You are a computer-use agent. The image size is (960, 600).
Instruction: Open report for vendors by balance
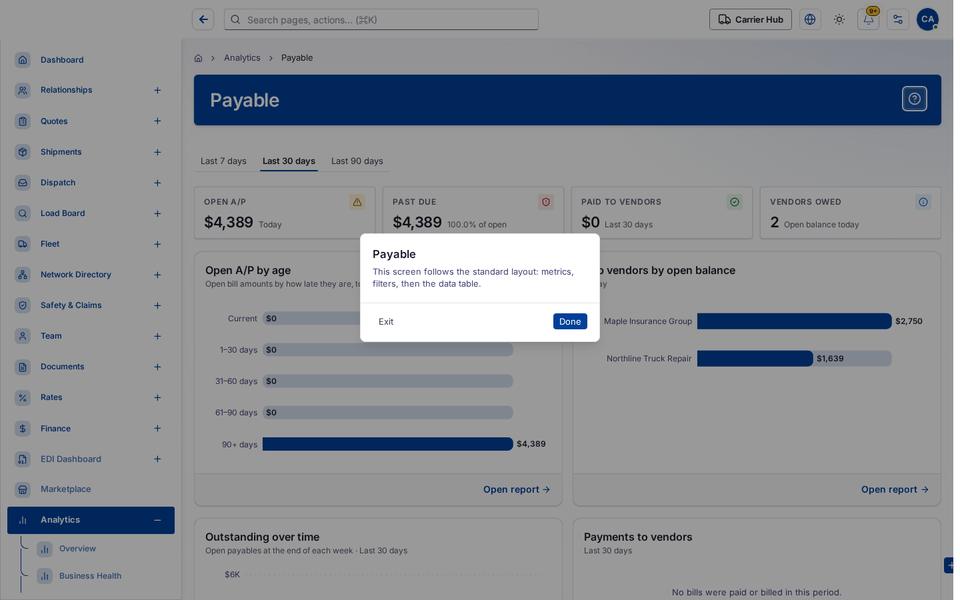click(x=894, y=490)
